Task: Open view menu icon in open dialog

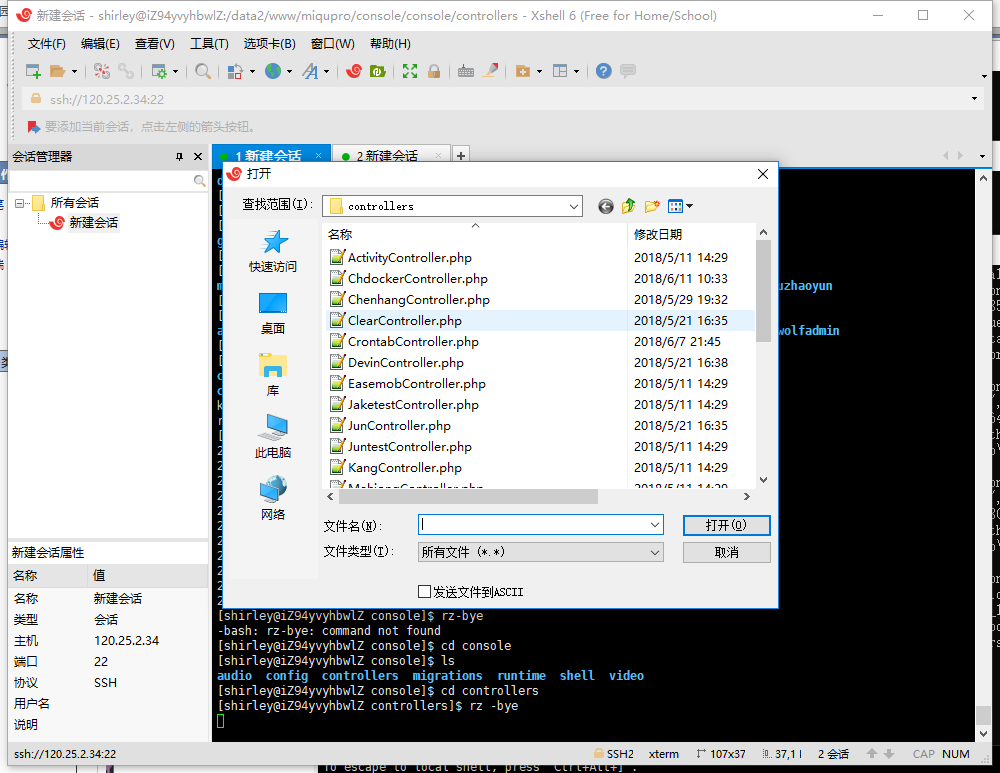Action: (680, 206)
